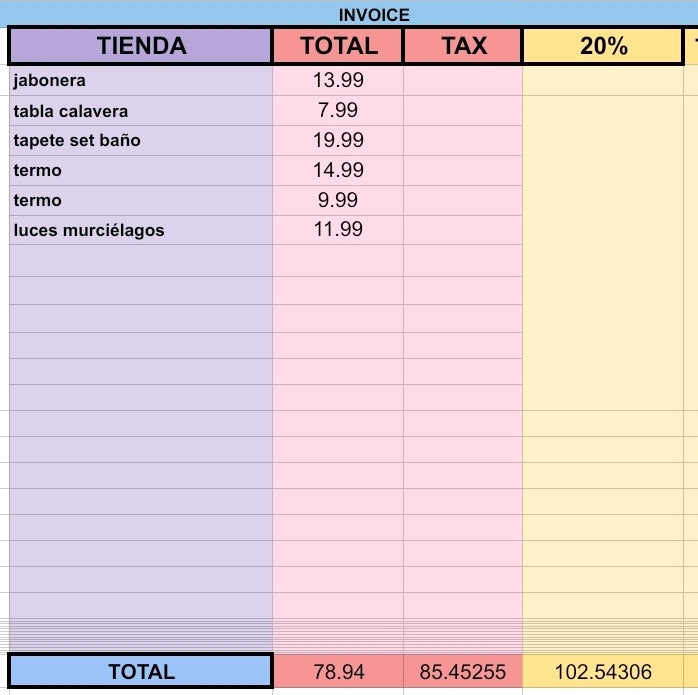This screenshot has width=698, height=695.
Task: Click the TIENDA column header
Action: tap(141, 46)
